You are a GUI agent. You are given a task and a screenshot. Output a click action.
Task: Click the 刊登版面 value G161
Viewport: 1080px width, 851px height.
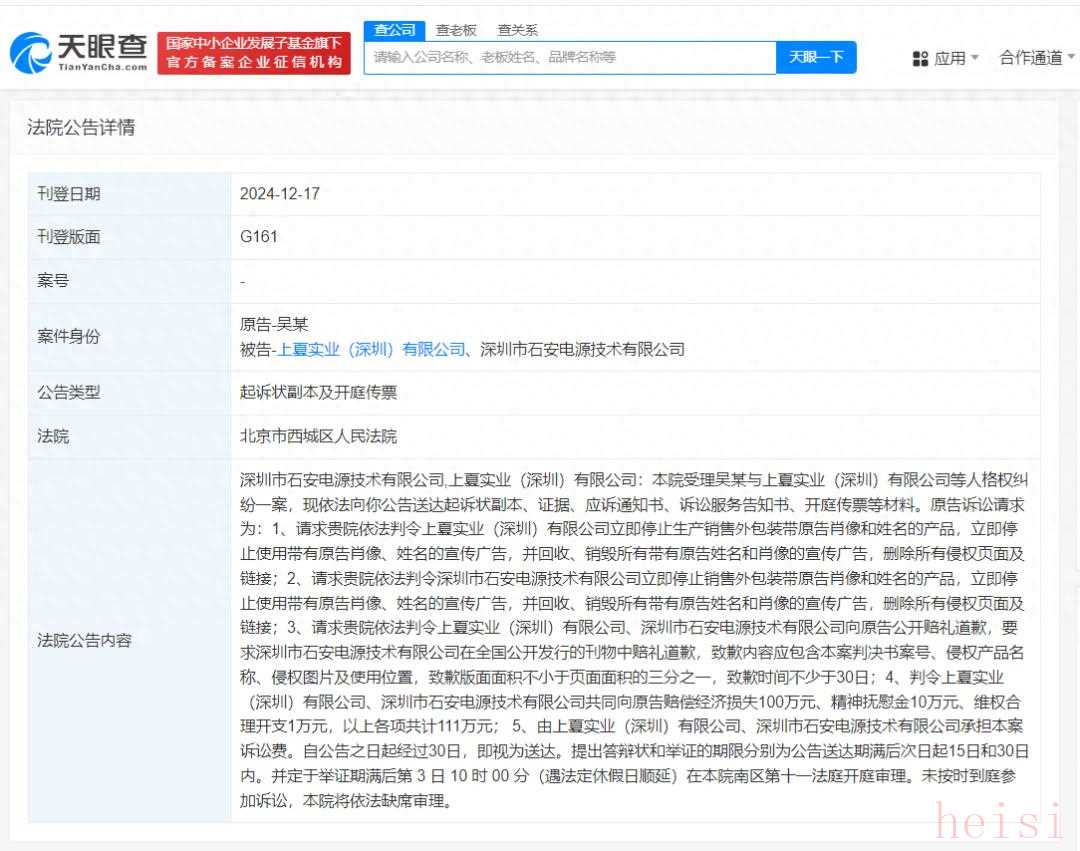[x=258, y=237]
